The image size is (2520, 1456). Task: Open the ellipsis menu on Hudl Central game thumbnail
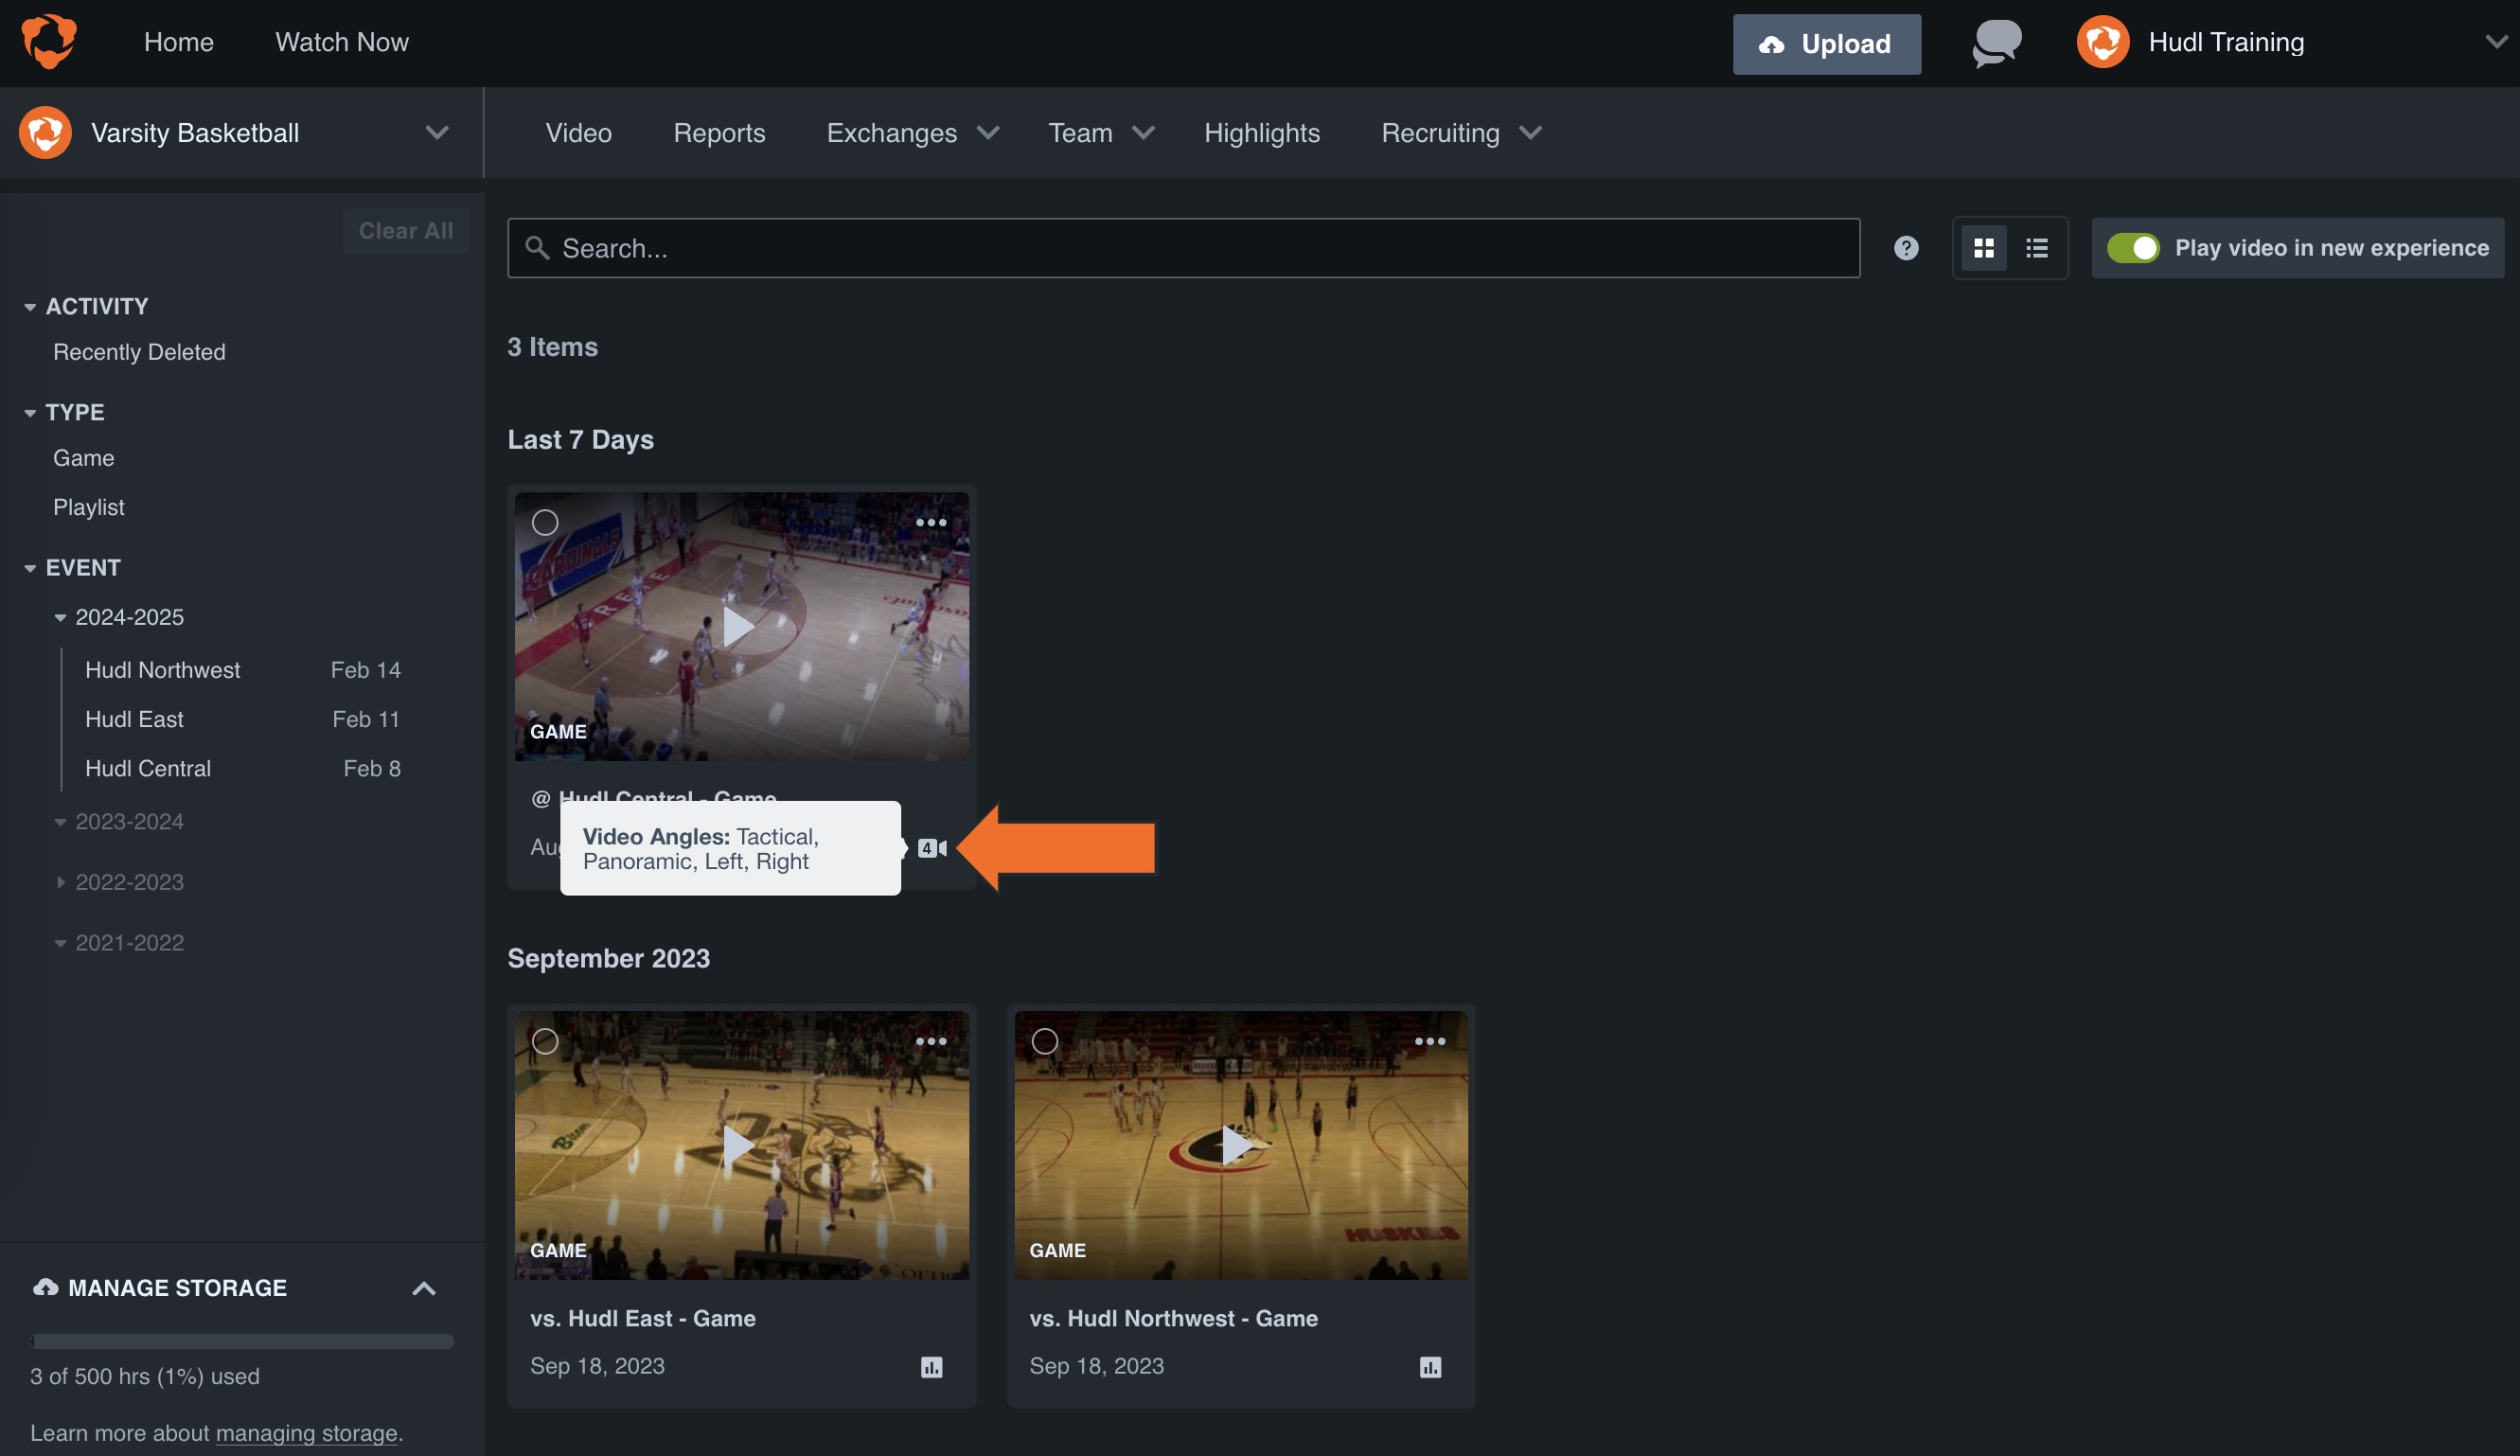930,522
